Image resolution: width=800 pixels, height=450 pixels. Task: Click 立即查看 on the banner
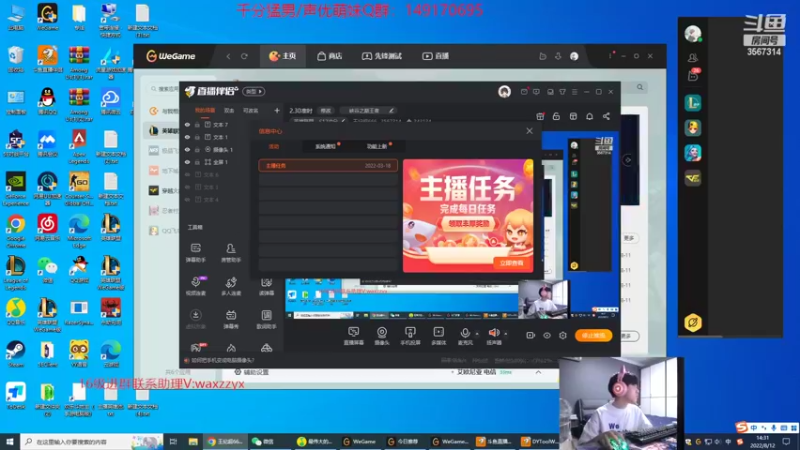511,263
